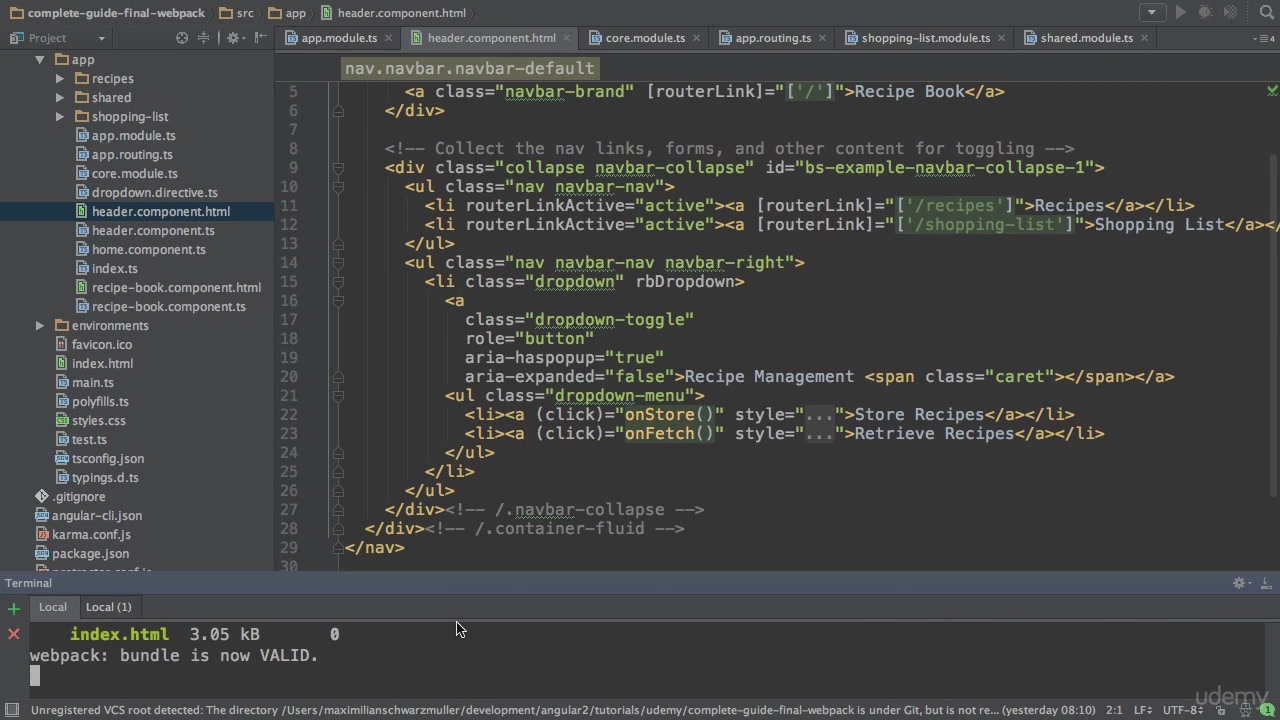This screenshot has height=720, width=1280.
Task: Close the shared.module.ts tab
Action: tap(1145, 38)
